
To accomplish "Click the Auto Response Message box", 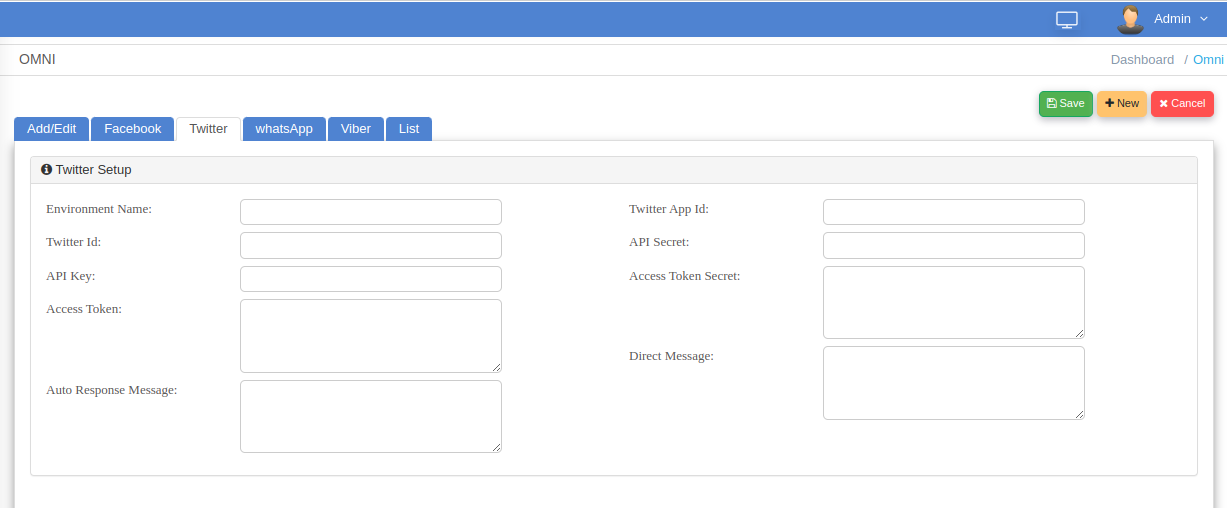I will (370, 416).
